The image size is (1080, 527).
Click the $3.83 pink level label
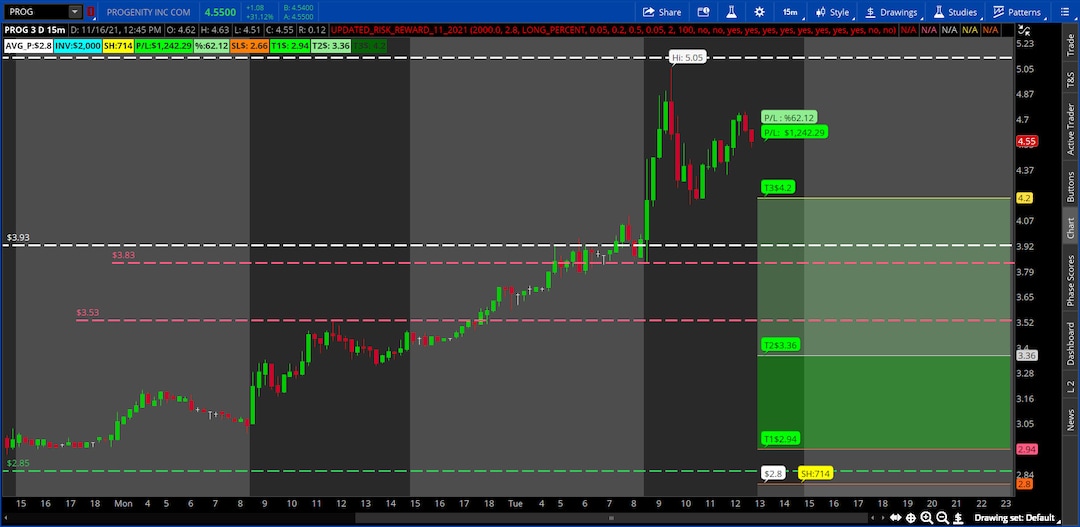coord(123,255)
